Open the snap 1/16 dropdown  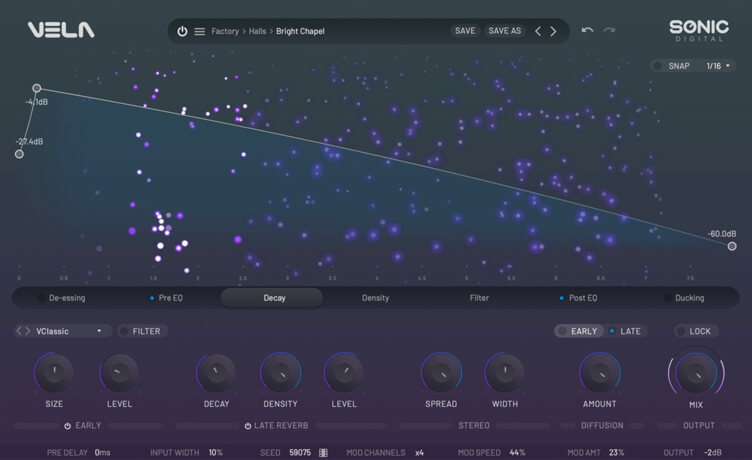(x=718, y=66)
